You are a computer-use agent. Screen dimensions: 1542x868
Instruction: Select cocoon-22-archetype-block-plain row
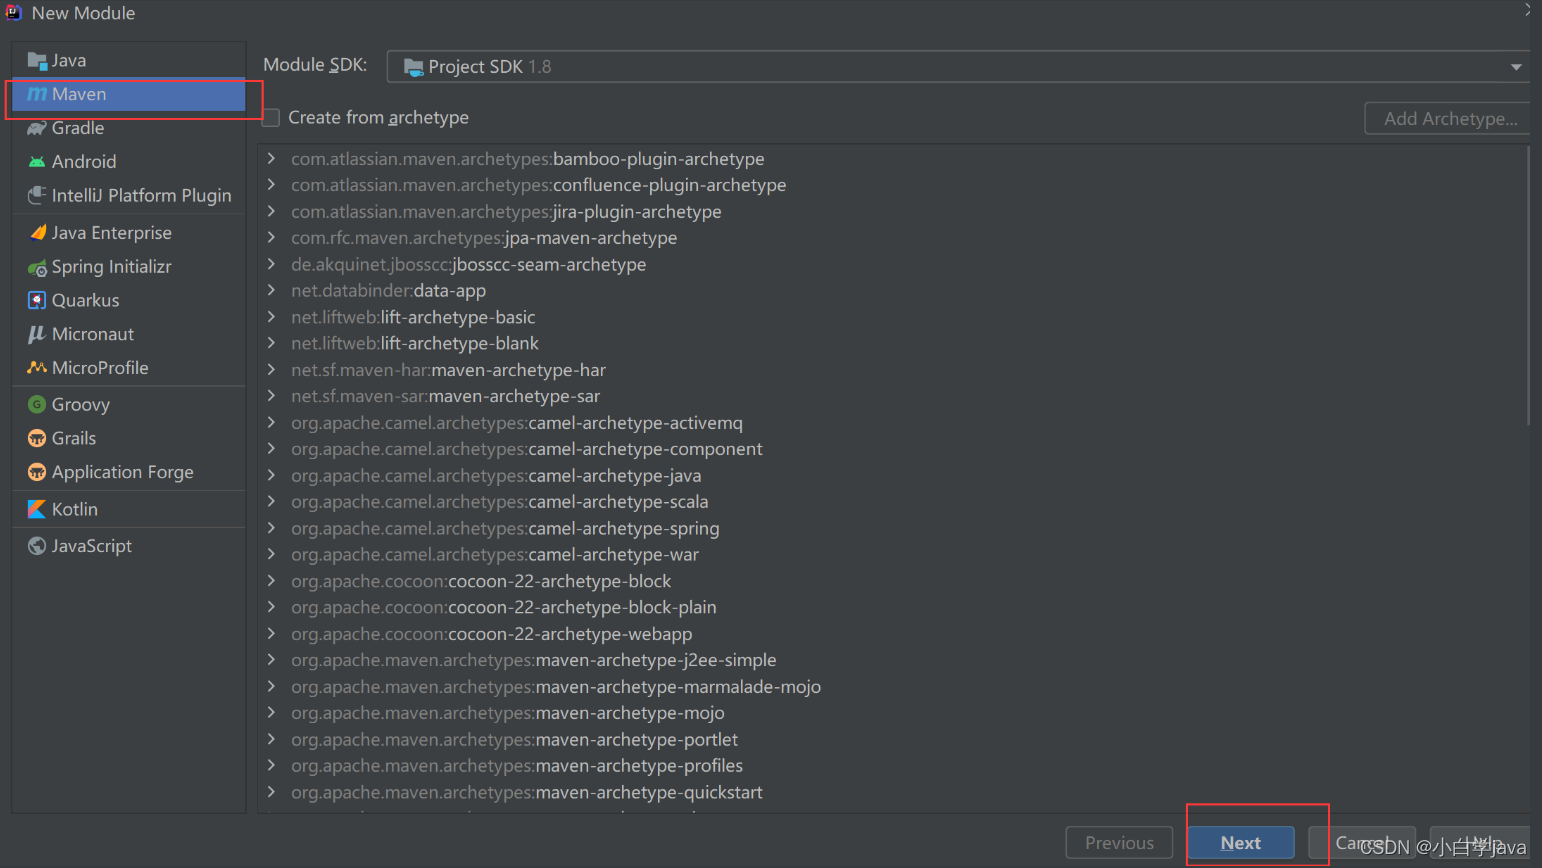click(893, 607)
